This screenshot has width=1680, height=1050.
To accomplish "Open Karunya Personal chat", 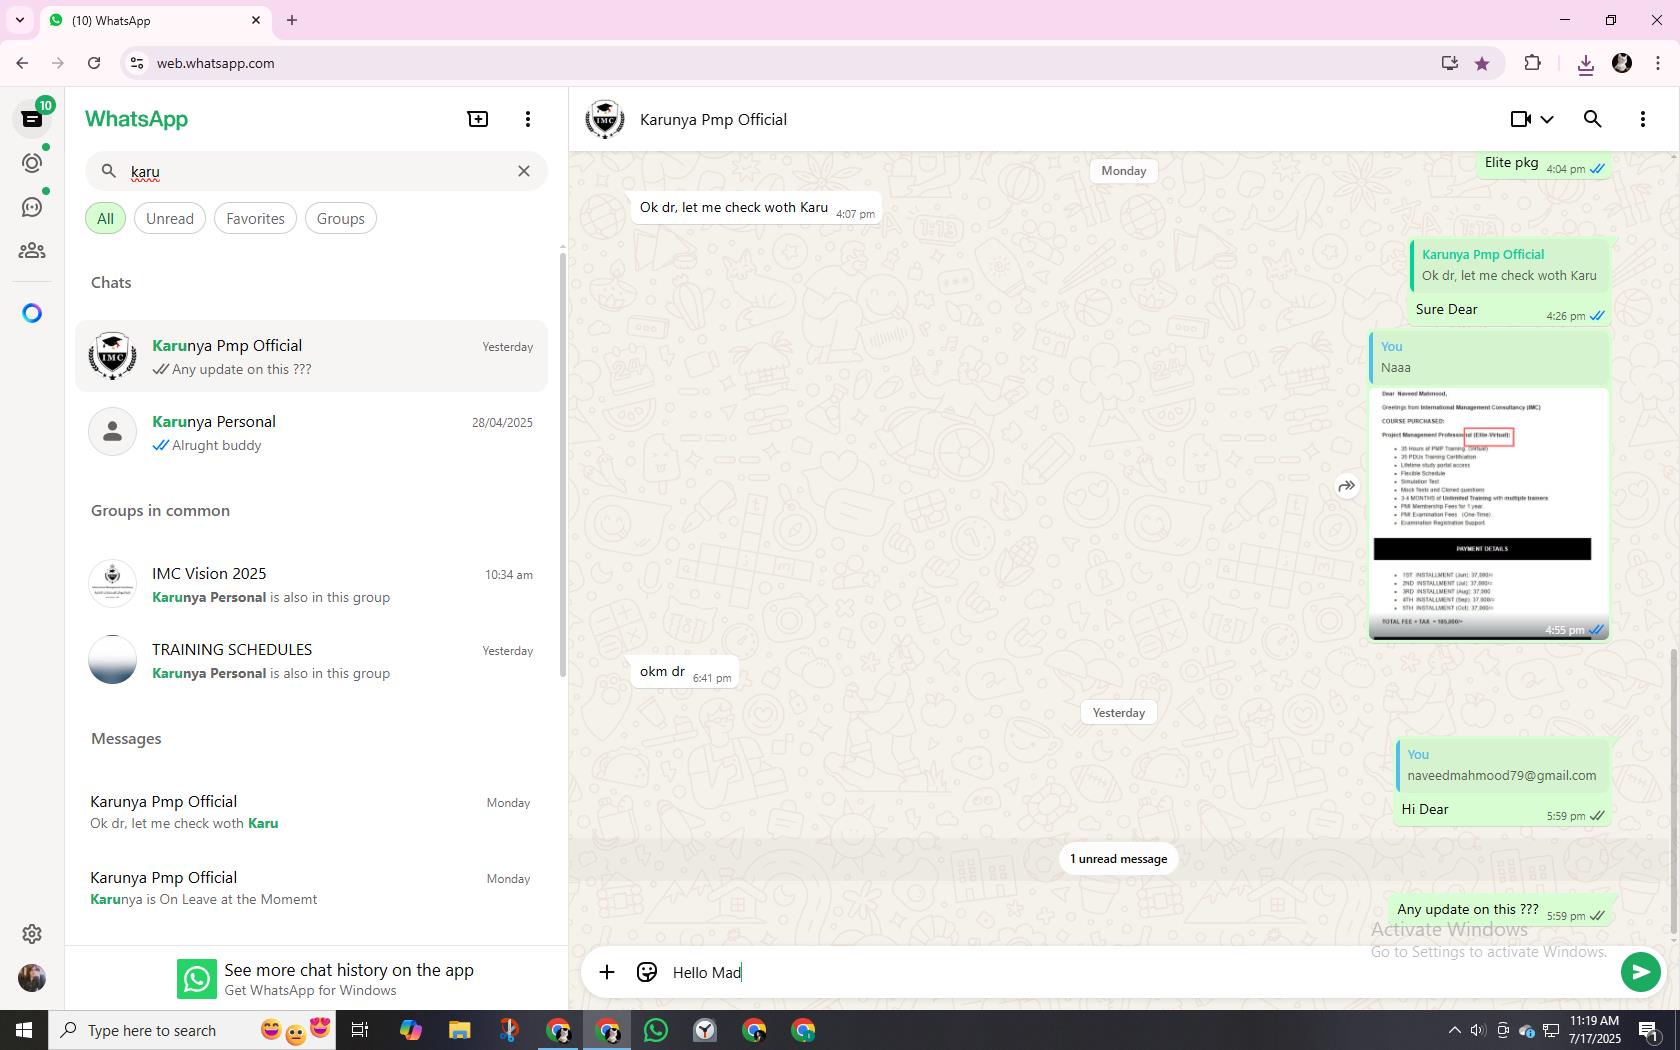I will (x=312, y=433).
